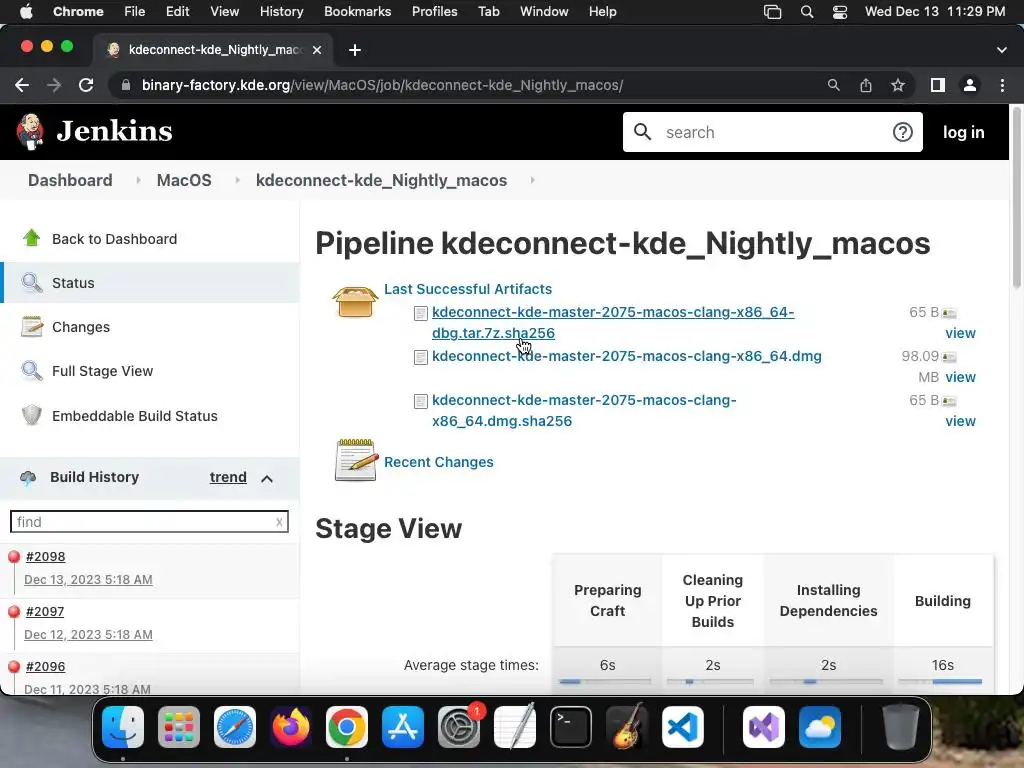Click the trend link in Build History
The height and width of the screenshot is (768, 1024).
click(228, 477)
